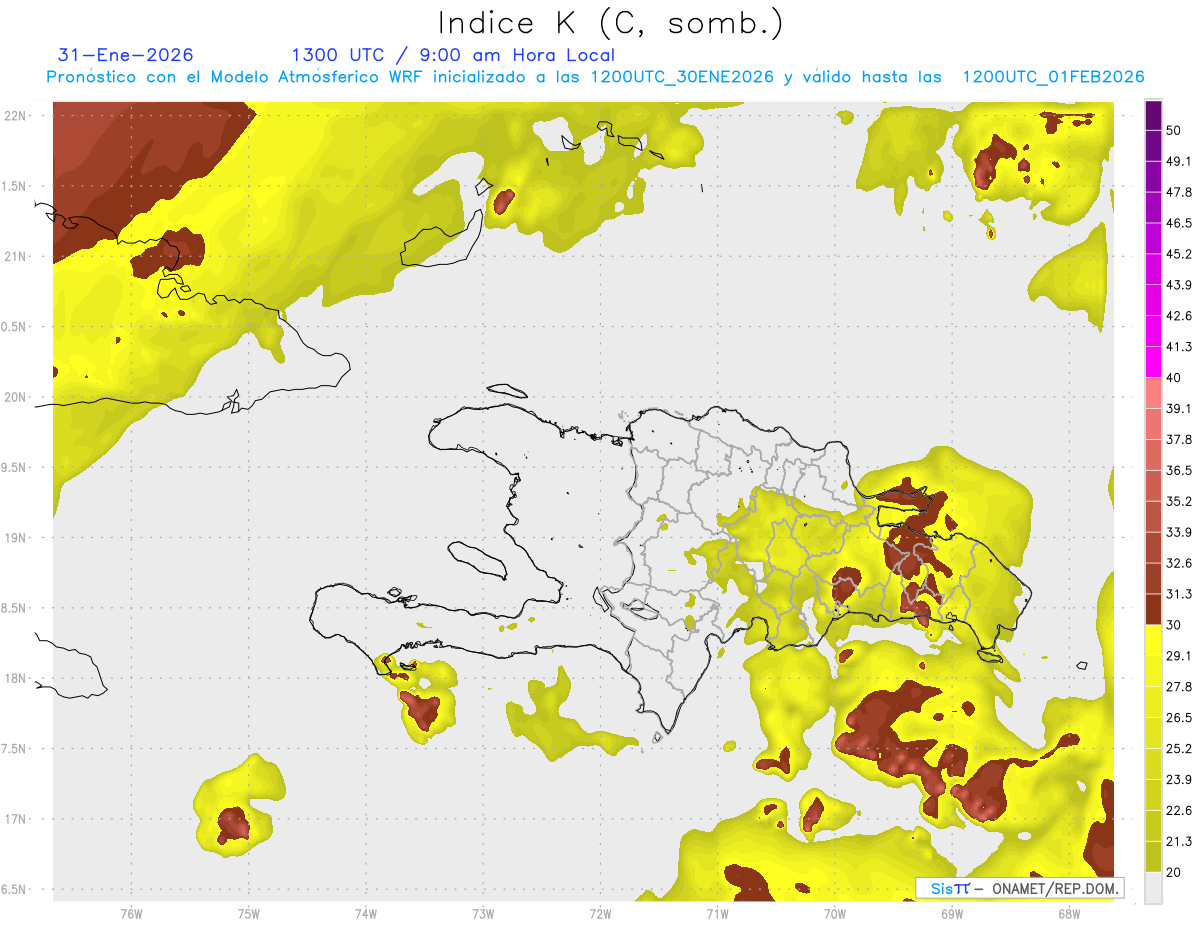Viewport: 1200px width, 927px height.
Task: Click the "37.8" colorbar value
Action: coord(1179,439)
